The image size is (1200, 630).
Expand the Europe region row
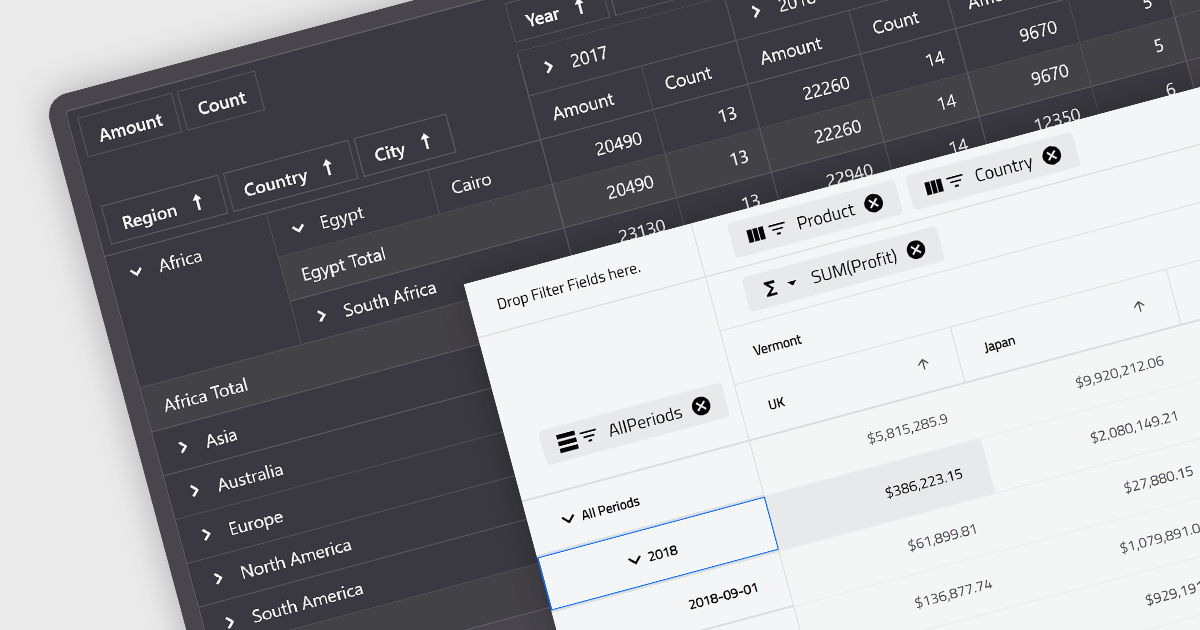click(206, 534)
